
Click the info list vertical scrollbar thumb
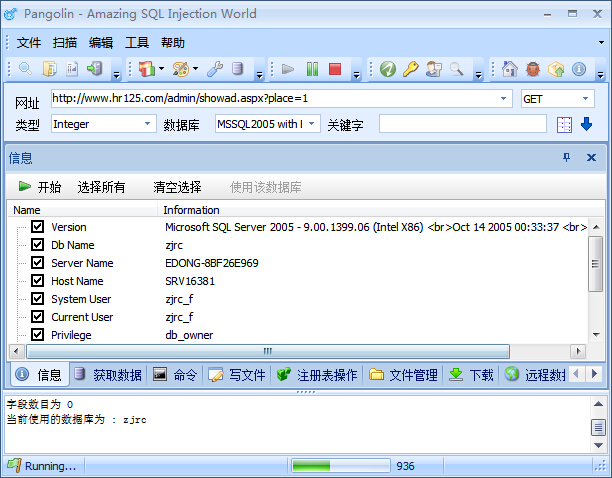[x=596, y=264]
